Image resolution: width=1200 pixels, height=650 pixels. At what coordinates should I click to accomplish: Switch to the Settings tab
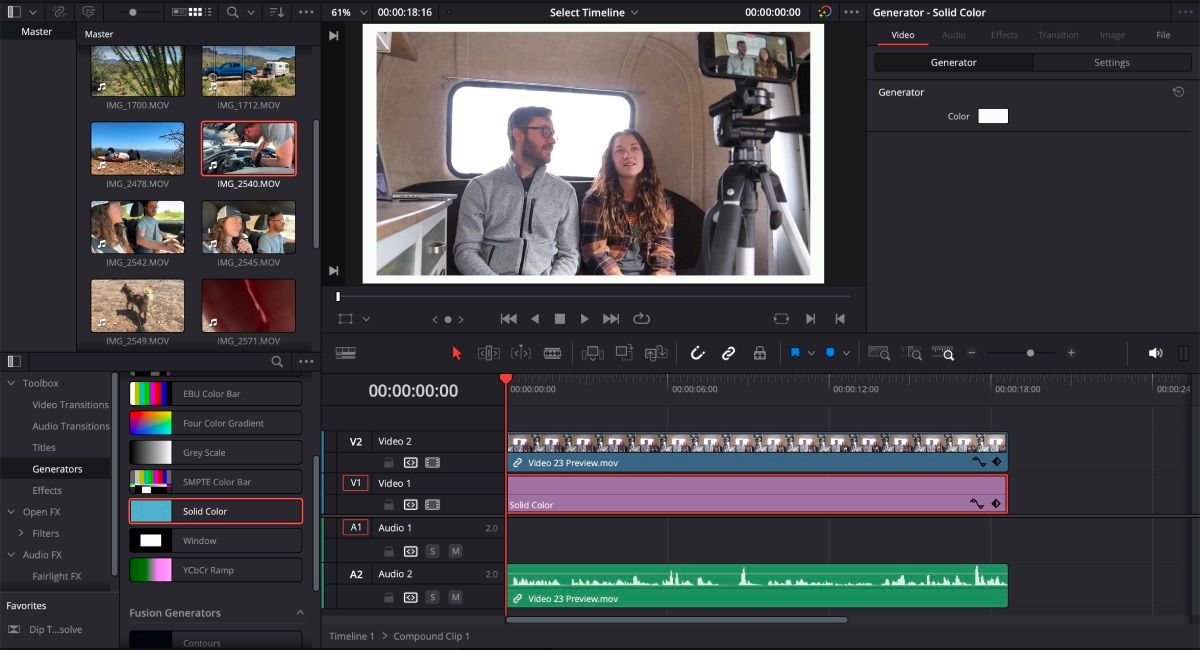coord(1111,62)
